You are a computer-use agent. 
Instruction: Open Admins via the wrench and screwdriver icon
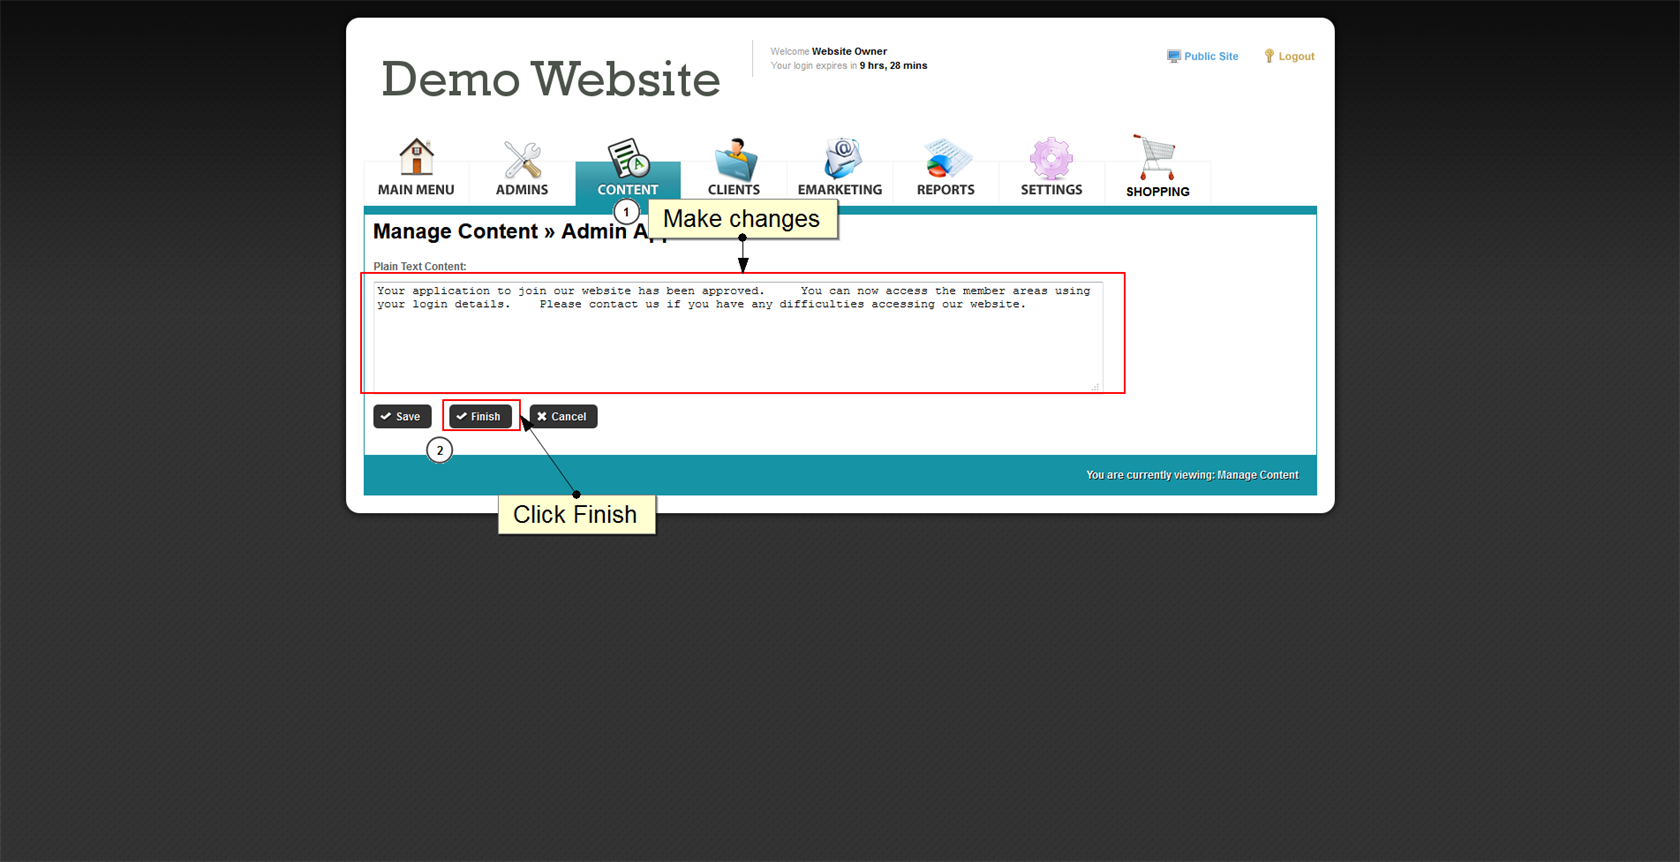coord(522,160)
